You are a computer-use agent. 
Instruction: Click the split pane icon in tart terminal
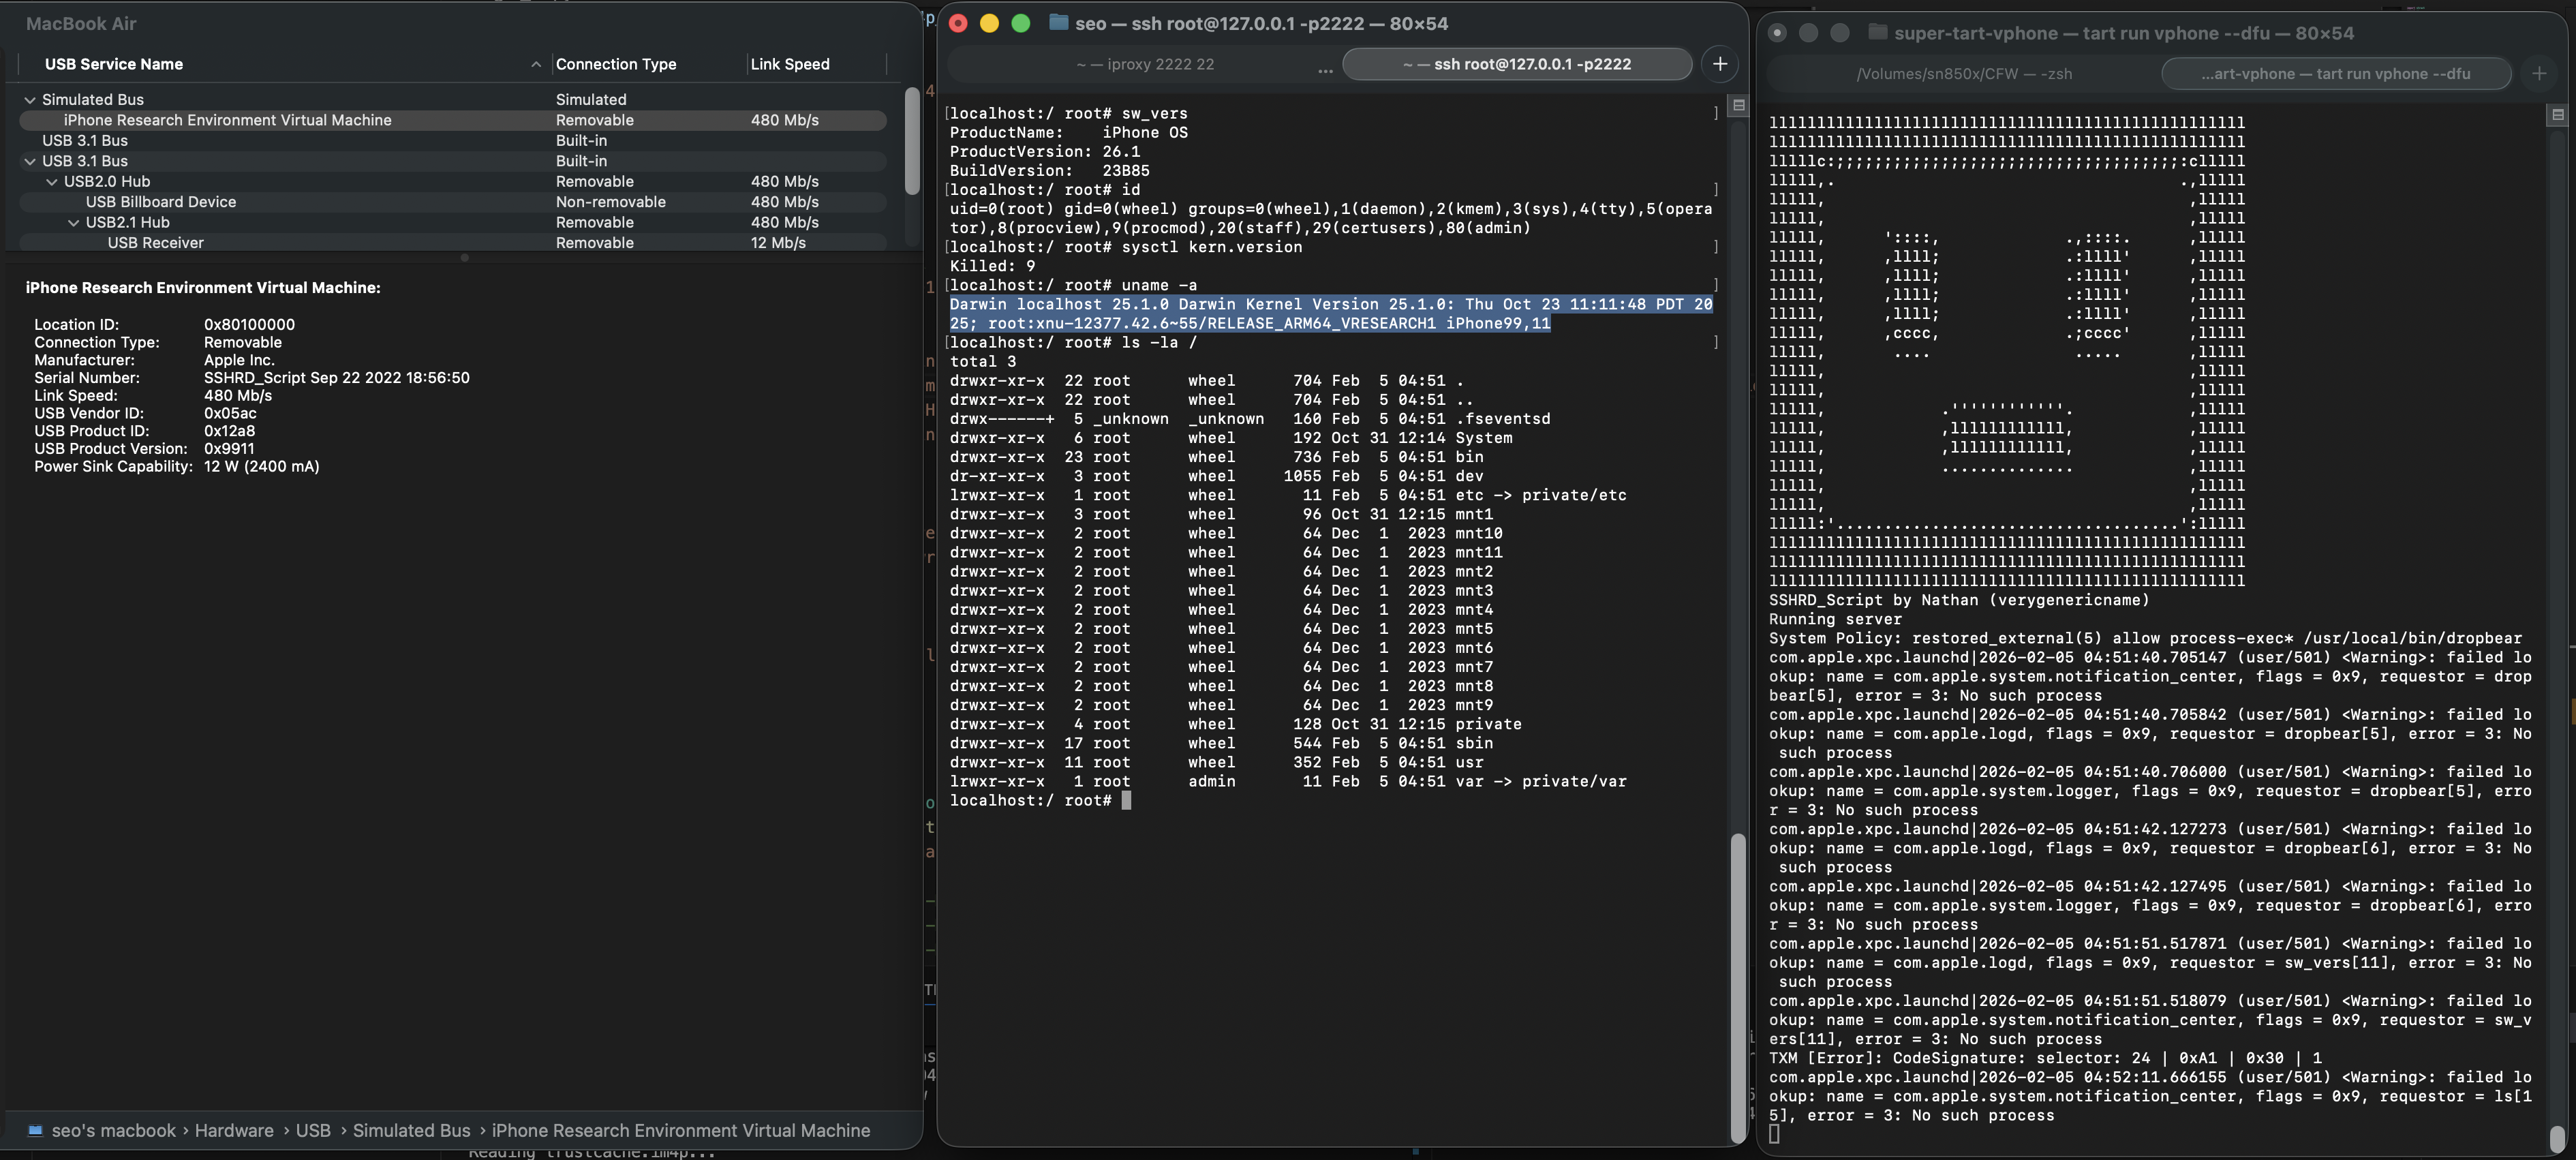pyautogui.click(x=2557, y=115)
